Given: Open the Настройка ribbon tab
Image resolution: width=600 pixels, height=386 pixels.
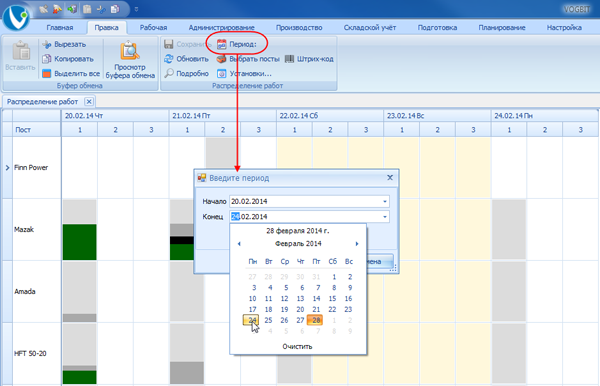Looking at the screenshot, I should click(x=564, y=28).
